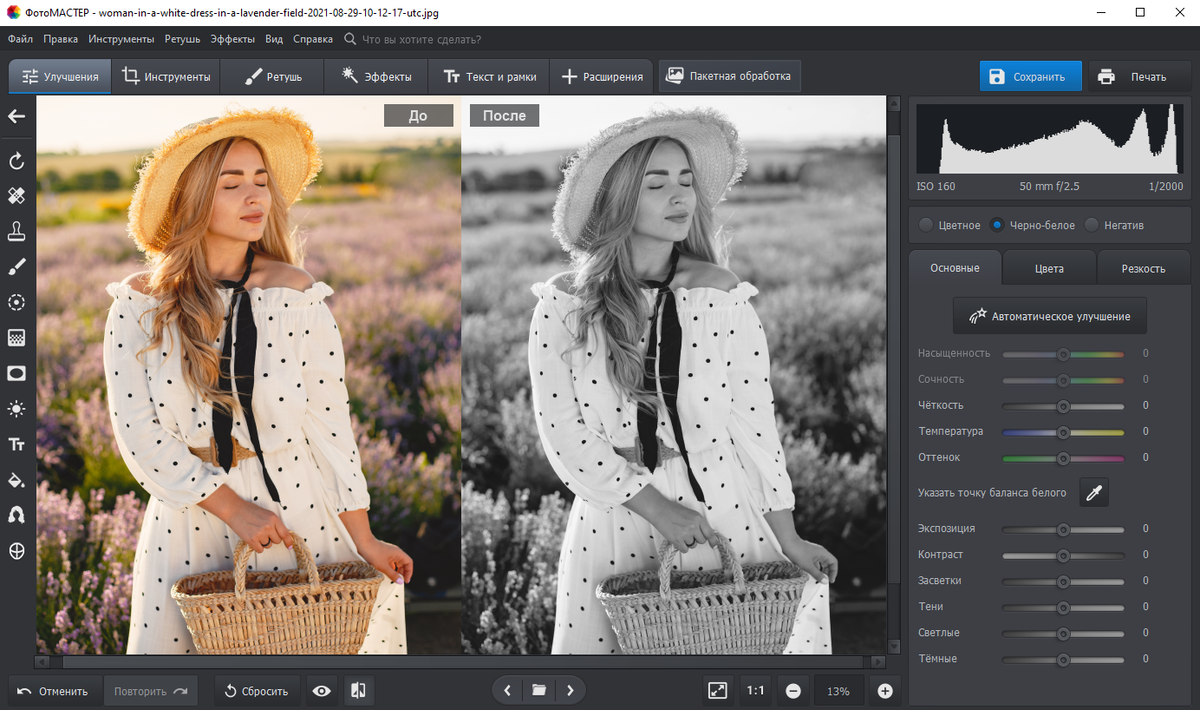Select the gradient filter tool icon

click(16, 337)
